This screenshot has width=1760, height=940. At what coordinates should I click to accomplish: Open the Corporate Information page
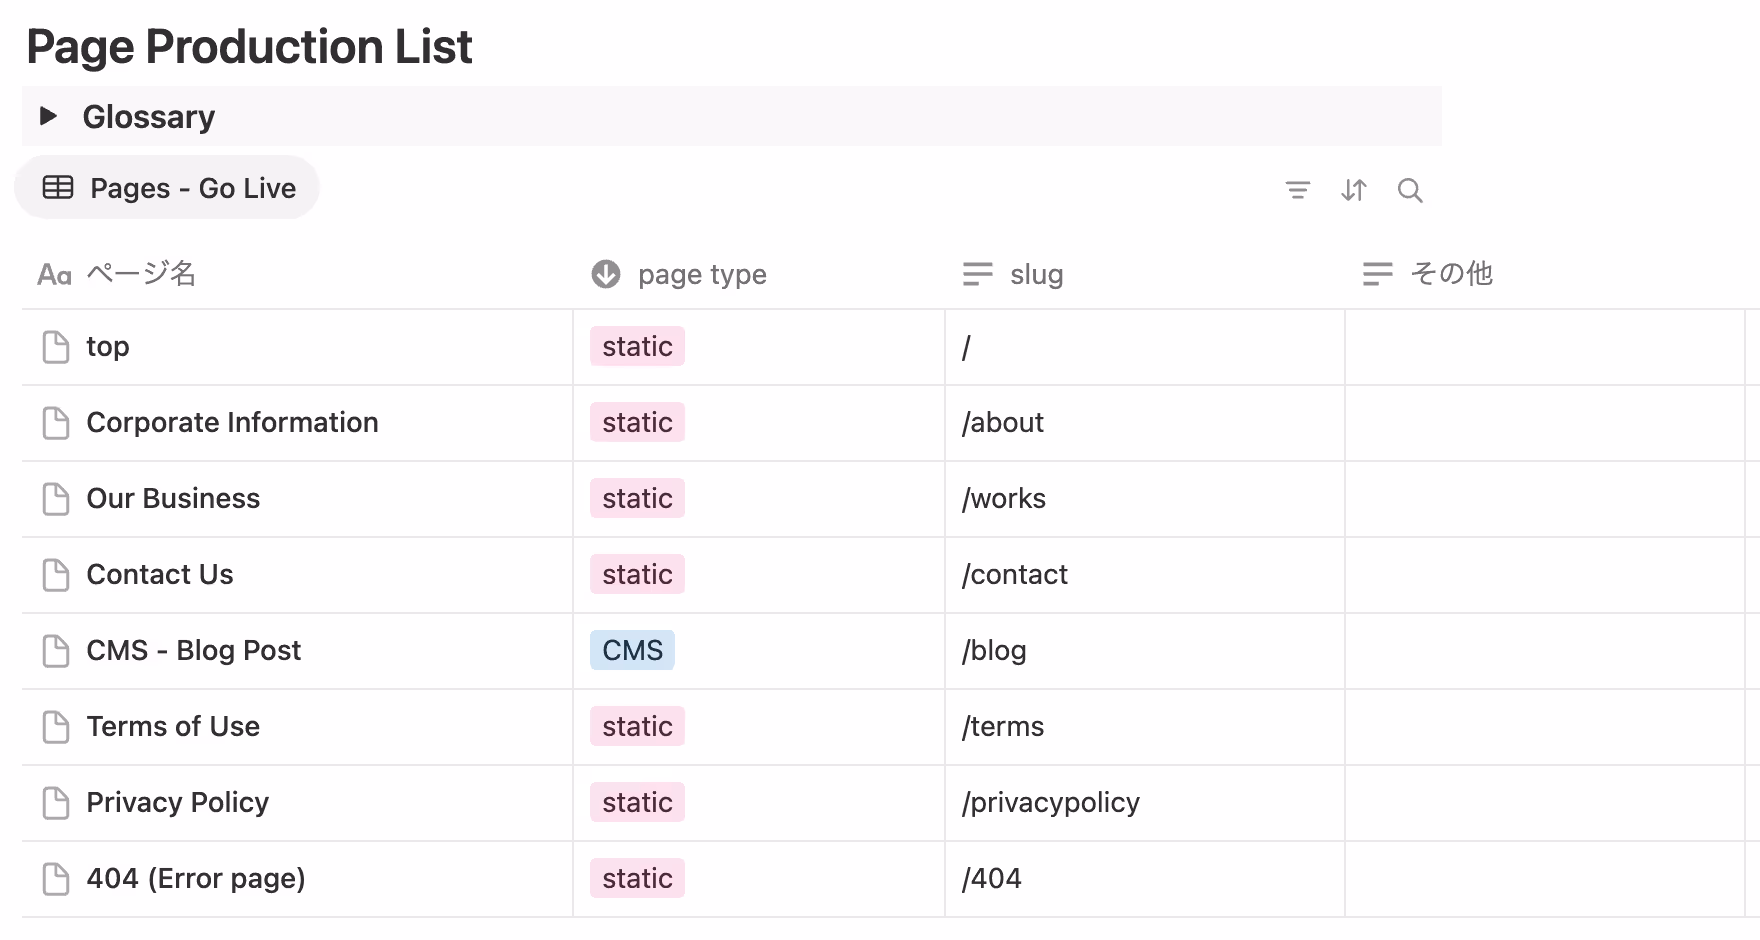[x=232, y=423]
